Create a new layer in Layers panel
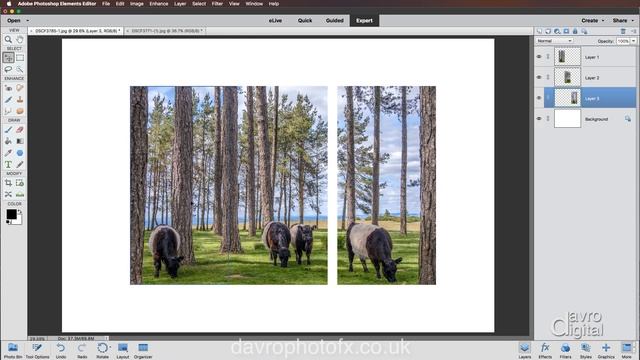Viewport: 640px width, 360px height. tap(539, 31)
